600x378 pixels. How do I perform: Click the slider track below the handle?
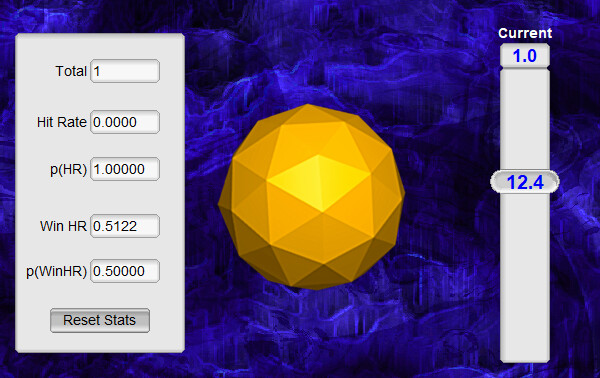tap(525, 277)
